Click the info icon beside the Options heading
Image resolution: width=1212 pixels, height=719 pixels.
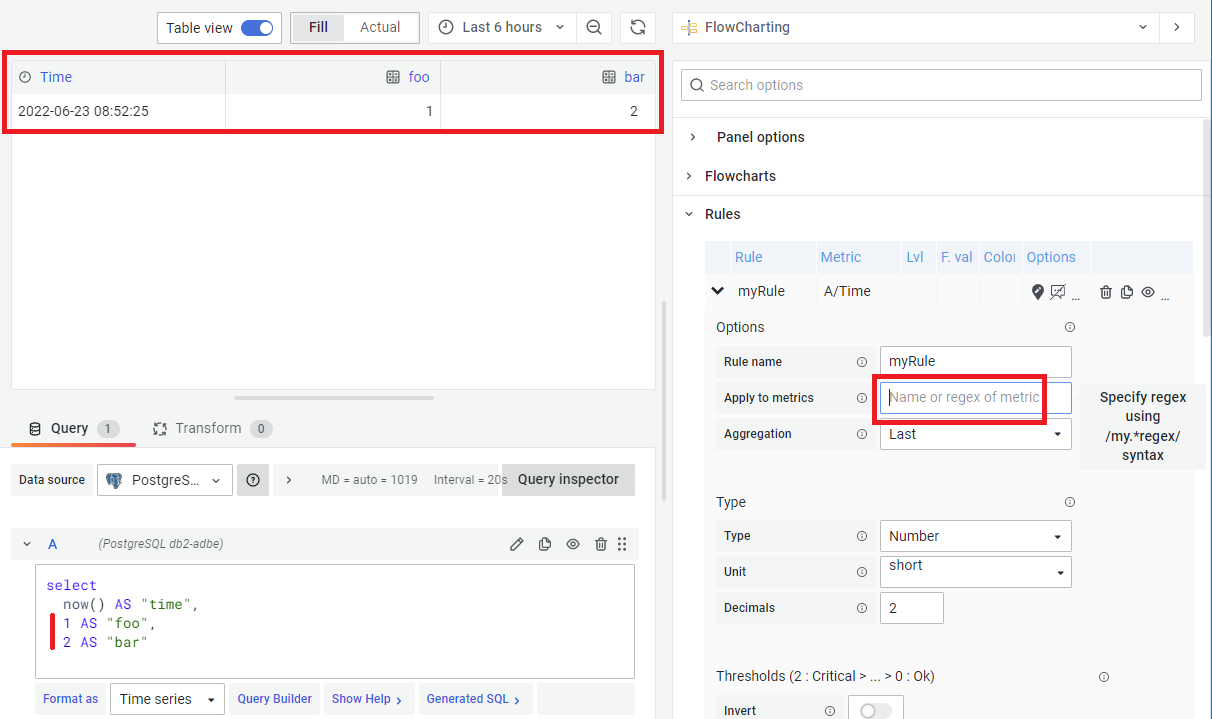coord(1070,327)
